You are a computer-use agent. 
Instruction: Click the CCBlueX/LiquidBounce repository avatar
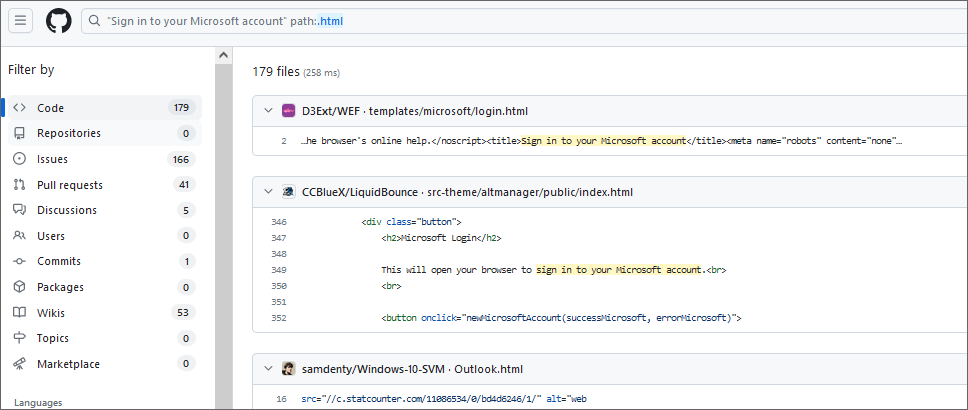(x=288, y=192)
